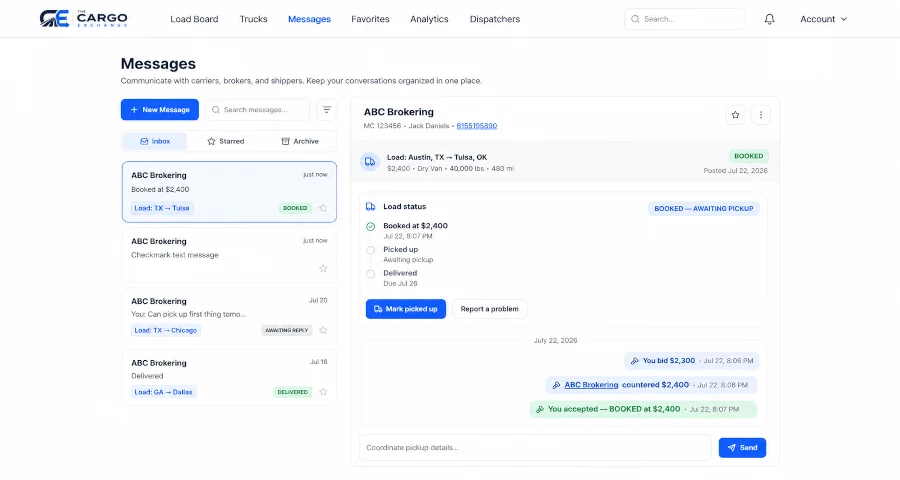Click the Delivered step circle
This screenshot has height=480, width=900.
(371, 274)
